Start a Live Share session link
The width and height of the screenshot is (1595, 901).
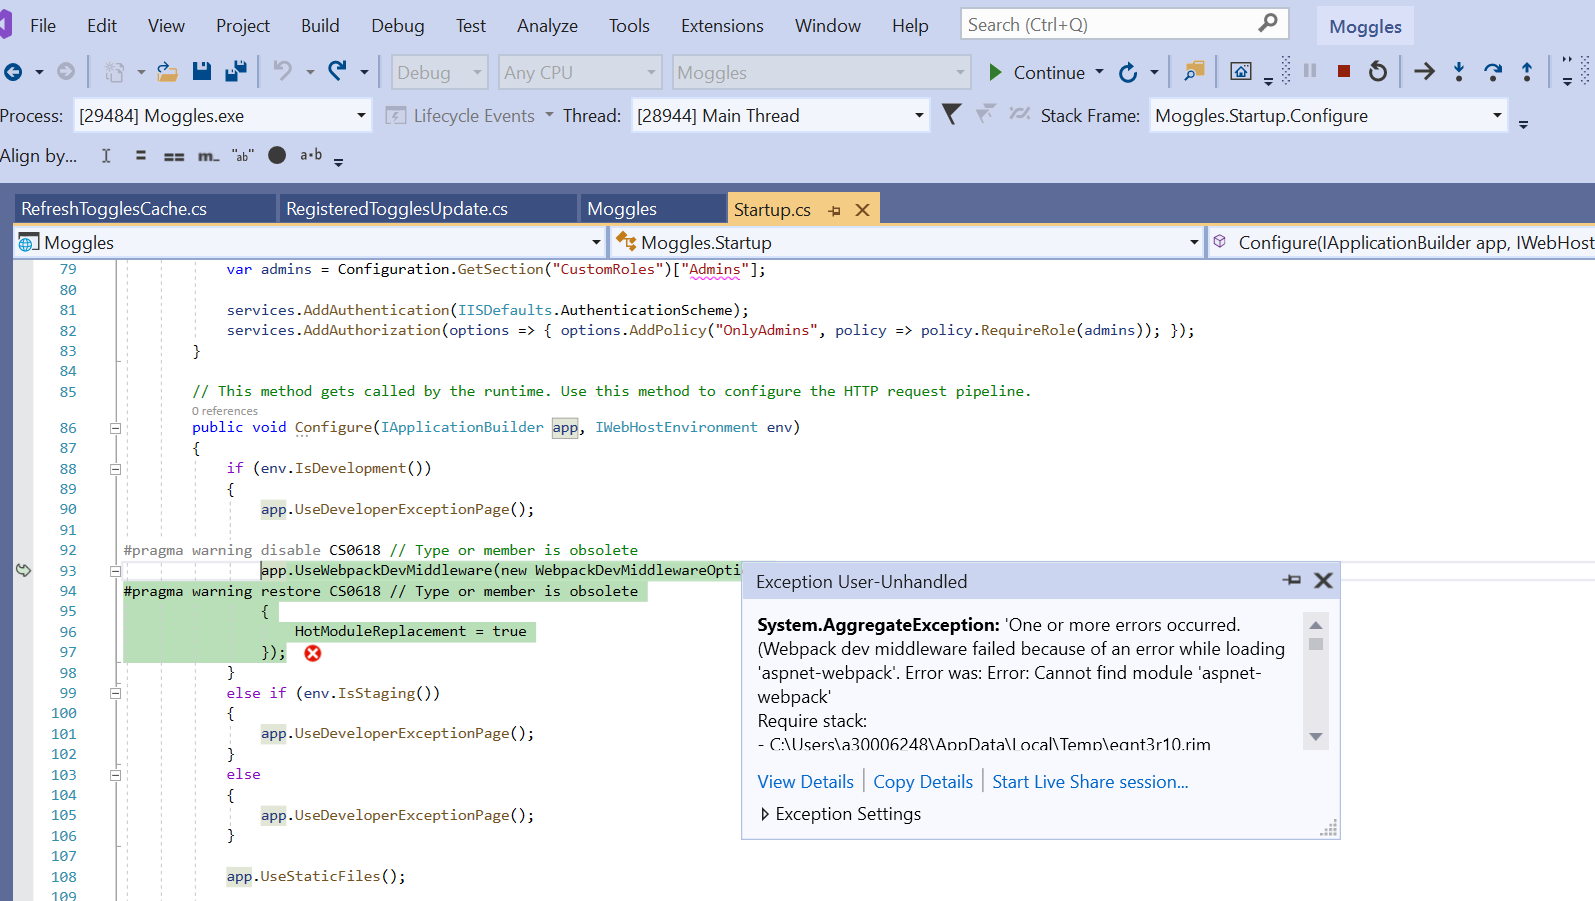(1090, 782)
